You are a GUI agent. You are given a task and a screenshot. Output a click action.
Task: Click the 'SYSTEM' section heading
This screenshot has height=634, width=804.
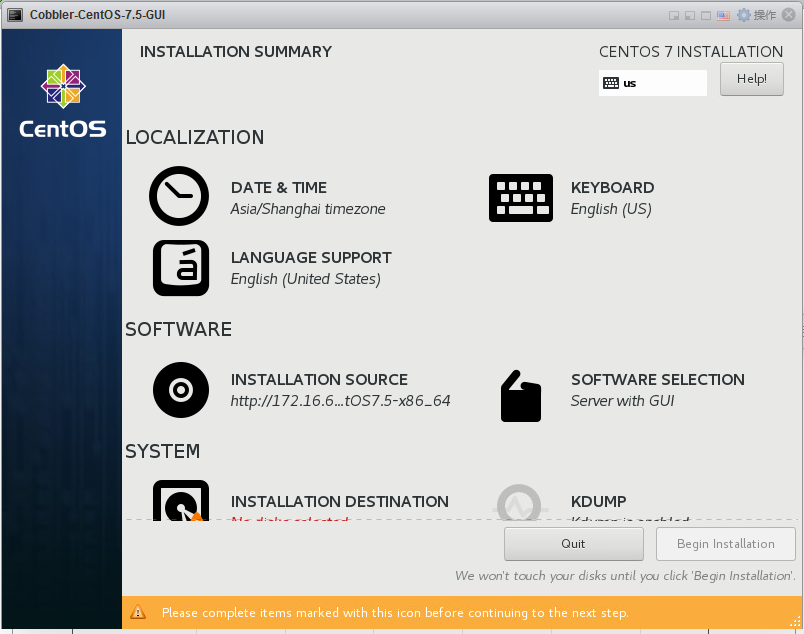(x=163, y=451)
